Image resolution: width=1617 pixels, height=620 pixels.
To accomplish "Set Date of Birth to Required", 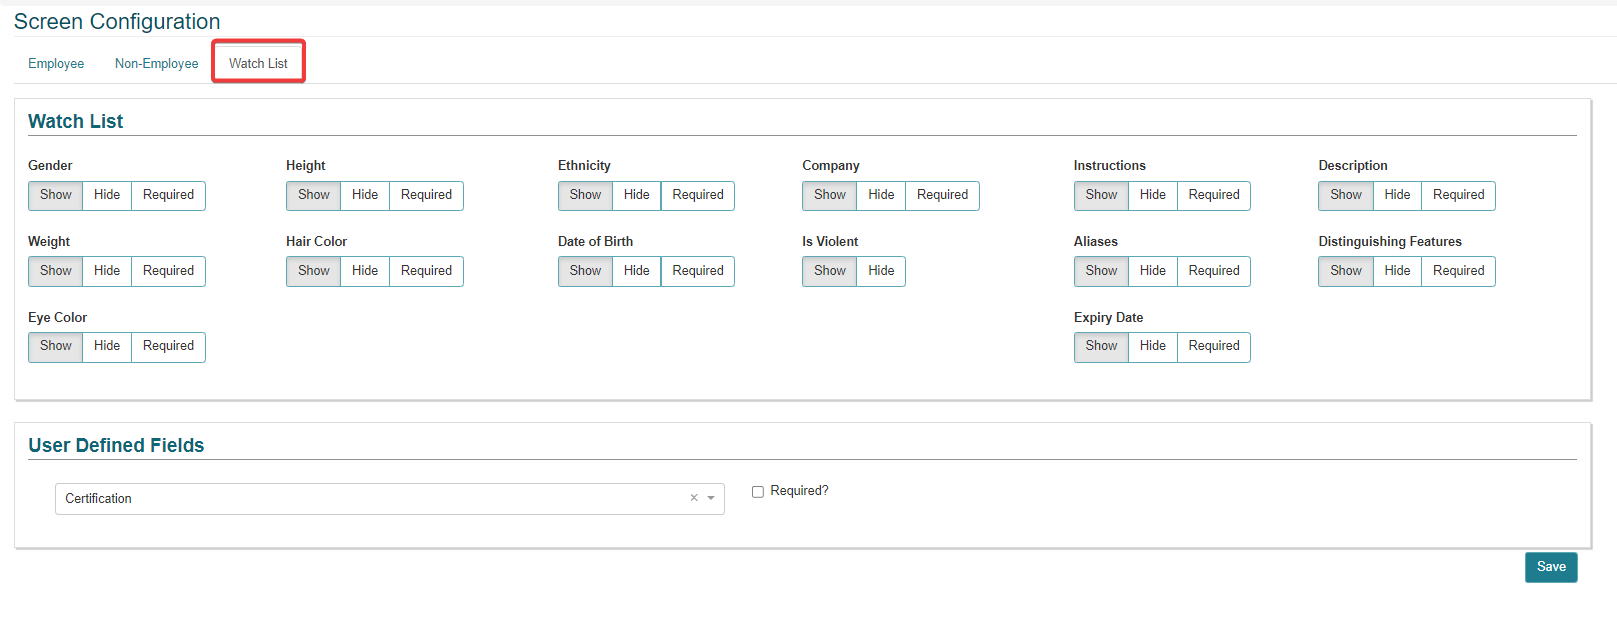I will tap(697, 271).
